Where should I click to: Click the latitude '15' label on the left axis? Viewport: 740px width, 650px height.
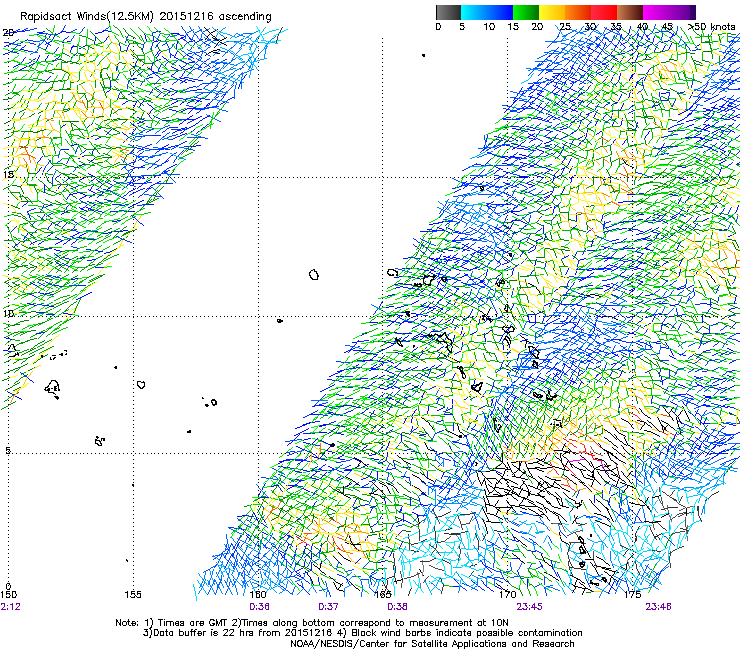tap(8, 175)
